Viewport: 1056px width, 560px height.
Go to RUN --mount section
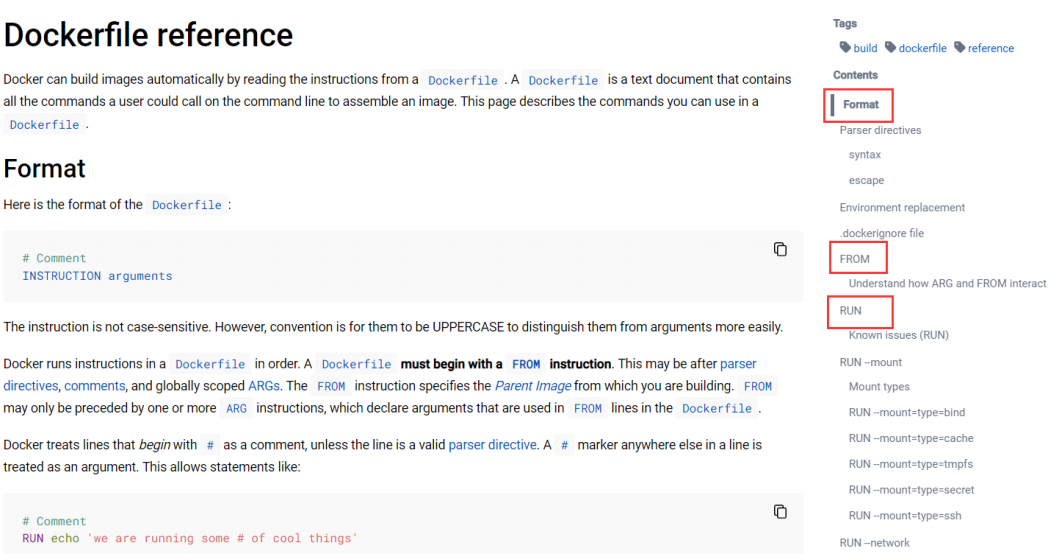pyautogui.click(x=870, y=362)
